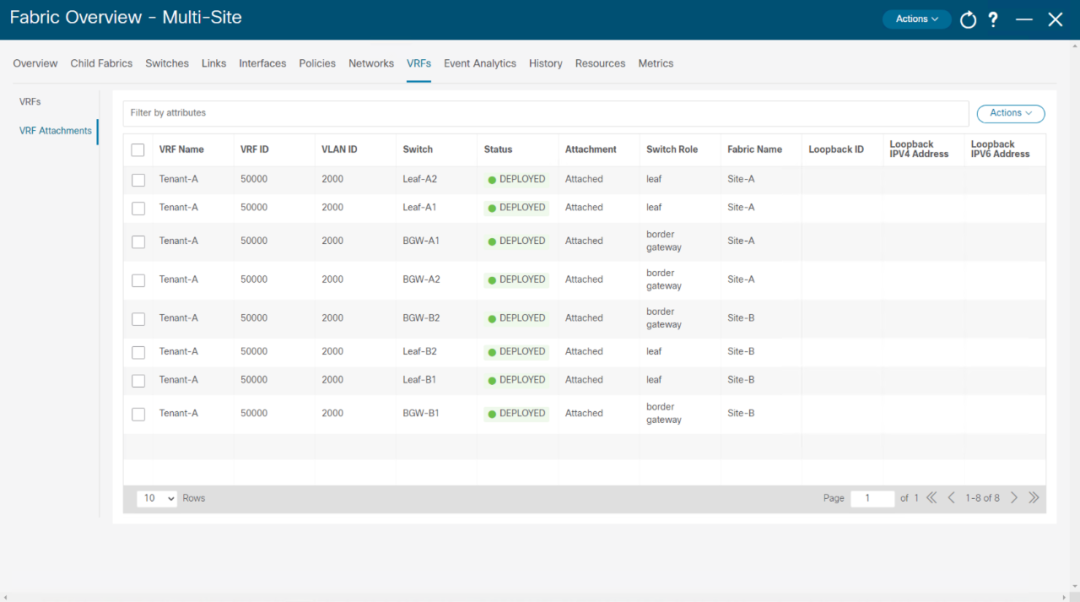Open the Metrics tab
Viewport: 1080px width, 602px height.
(x=656, y=63)
